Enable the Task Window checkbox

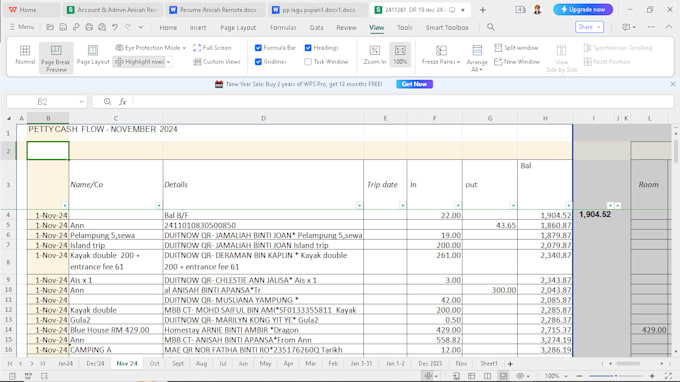click(308, 62)
